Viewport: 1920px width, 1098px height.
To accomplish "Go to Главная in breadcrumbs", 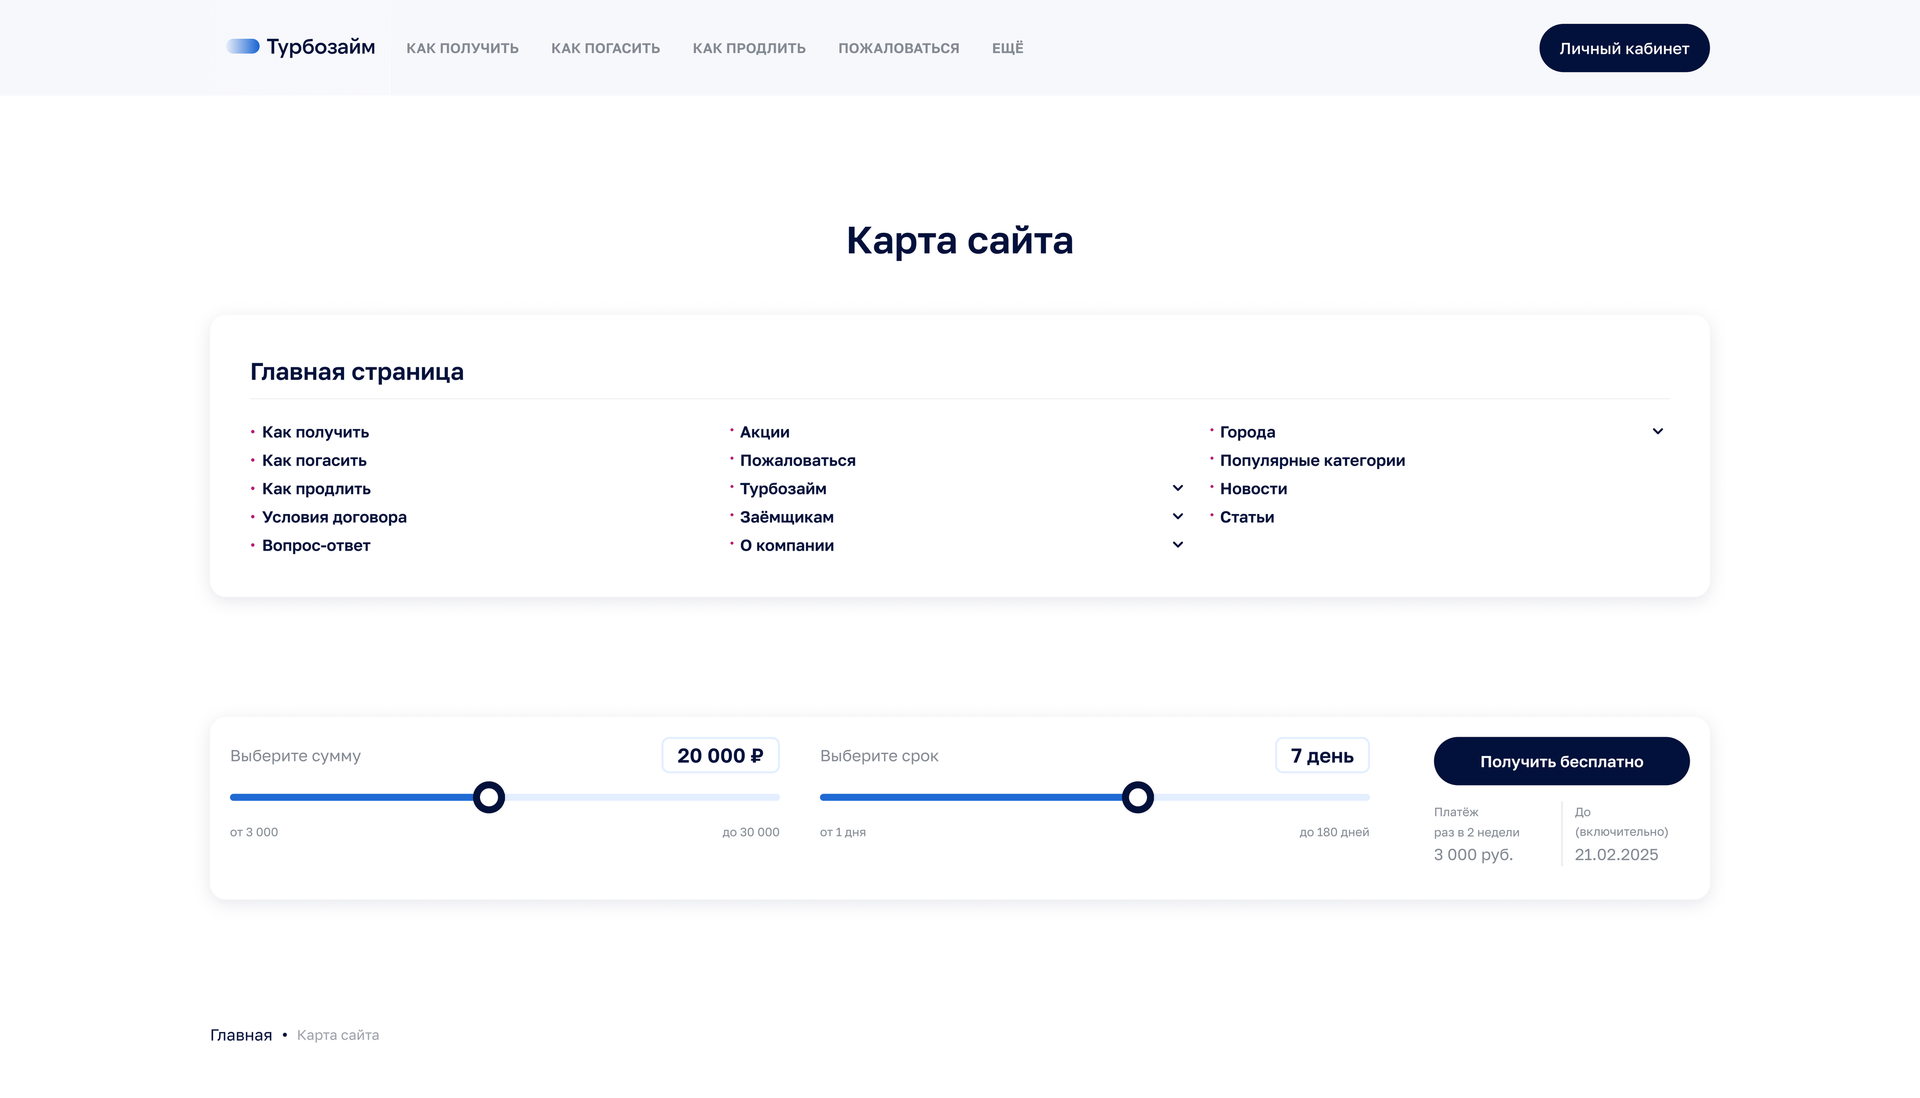I will coord(241,1035).
